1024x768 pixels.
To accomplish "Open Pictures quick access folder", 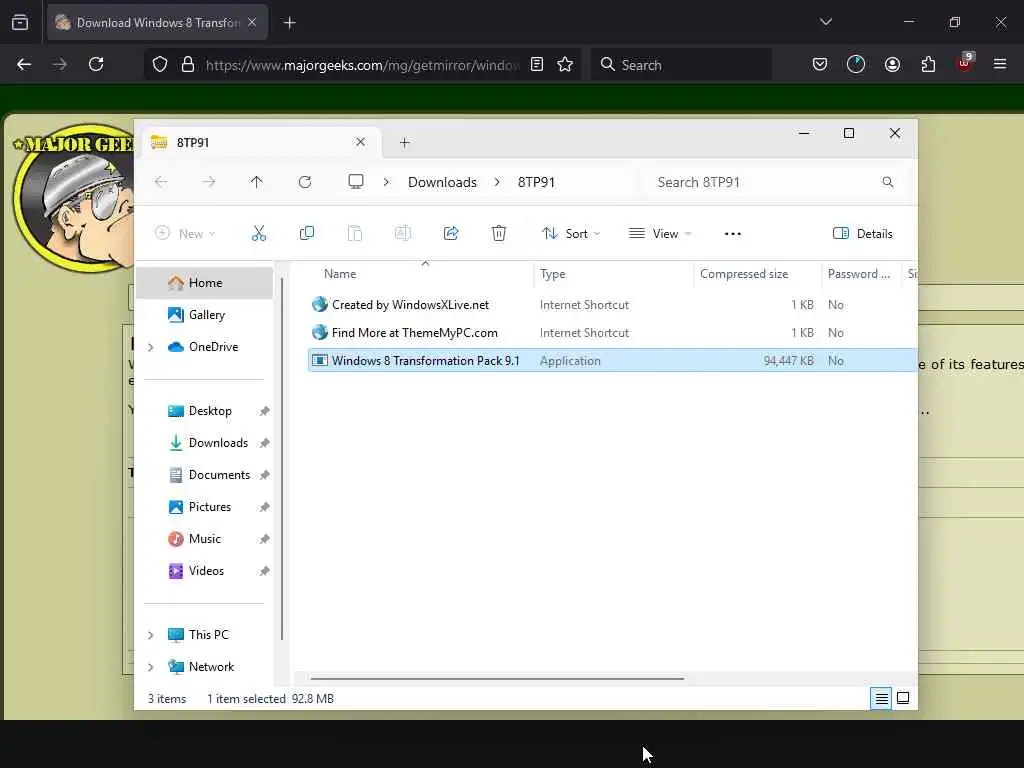I will click(200, 507).
